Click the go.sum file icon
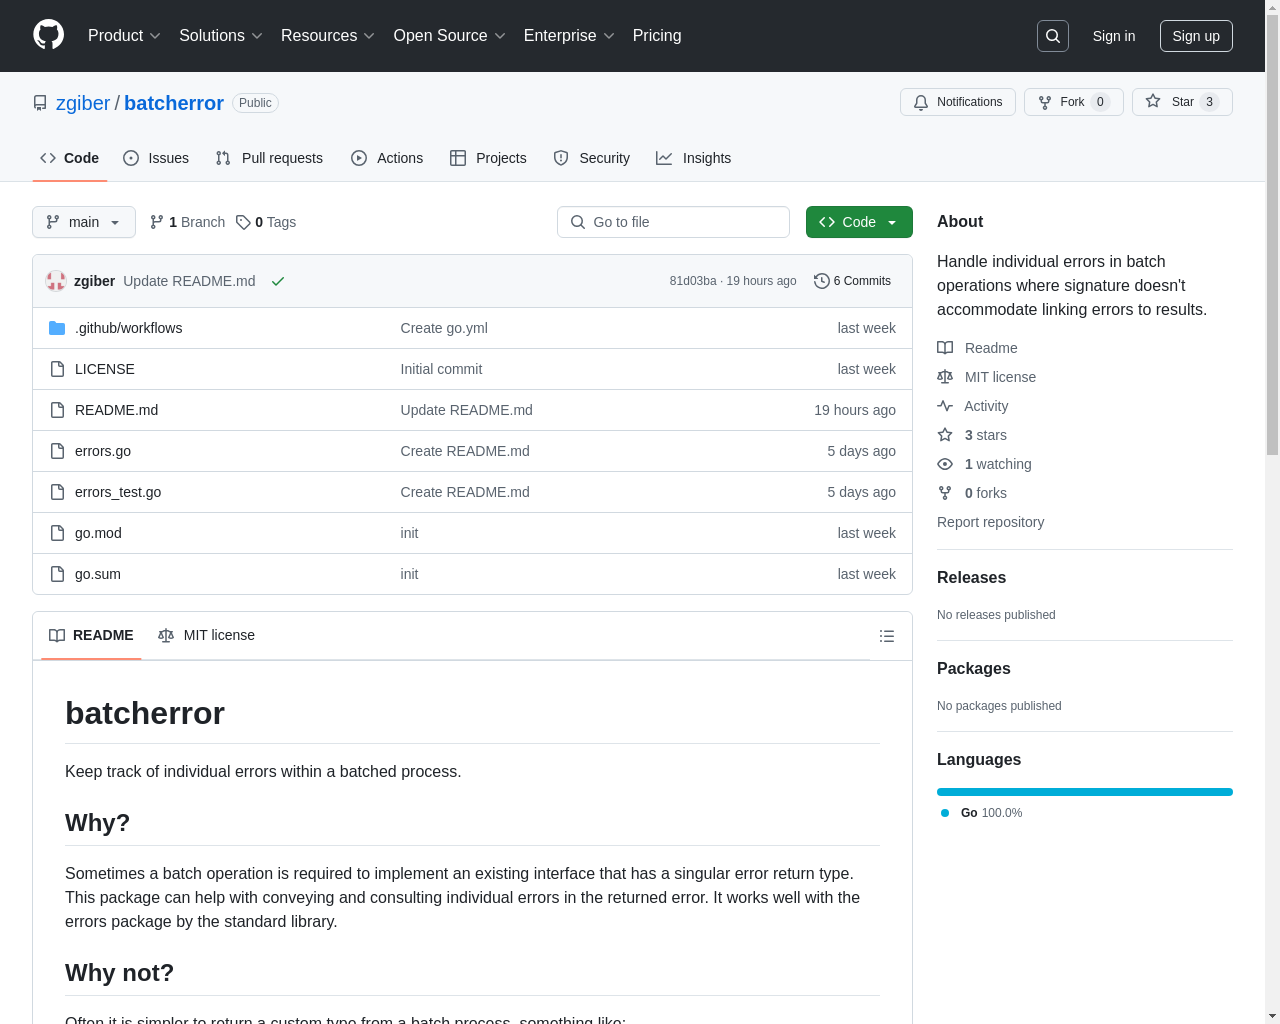This screenshot has width=1280, height=1024. (x=57, y=574)
